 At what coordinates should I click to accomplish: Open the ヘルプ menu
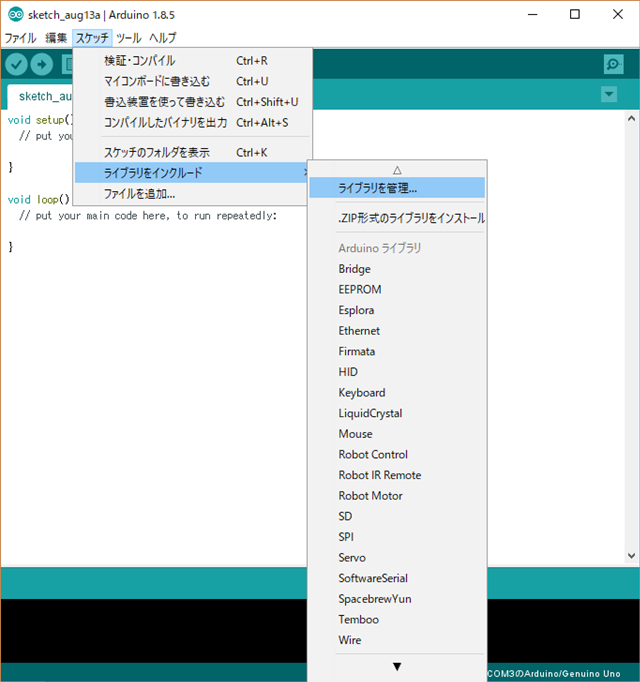click(163, 38)
